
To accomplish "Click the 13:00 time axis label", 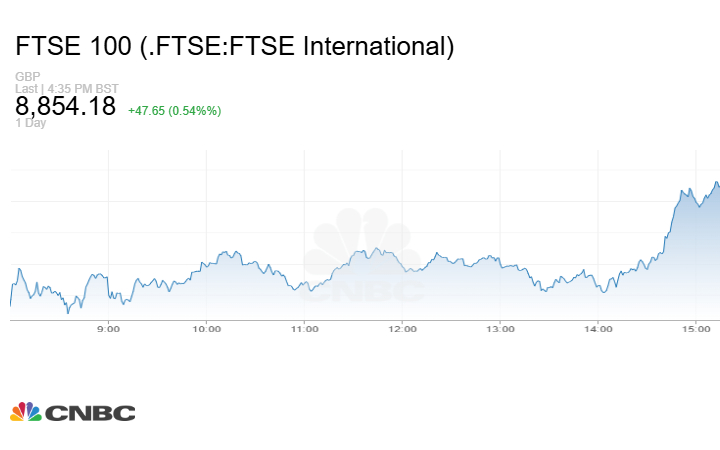I will [x=500, y=329].
